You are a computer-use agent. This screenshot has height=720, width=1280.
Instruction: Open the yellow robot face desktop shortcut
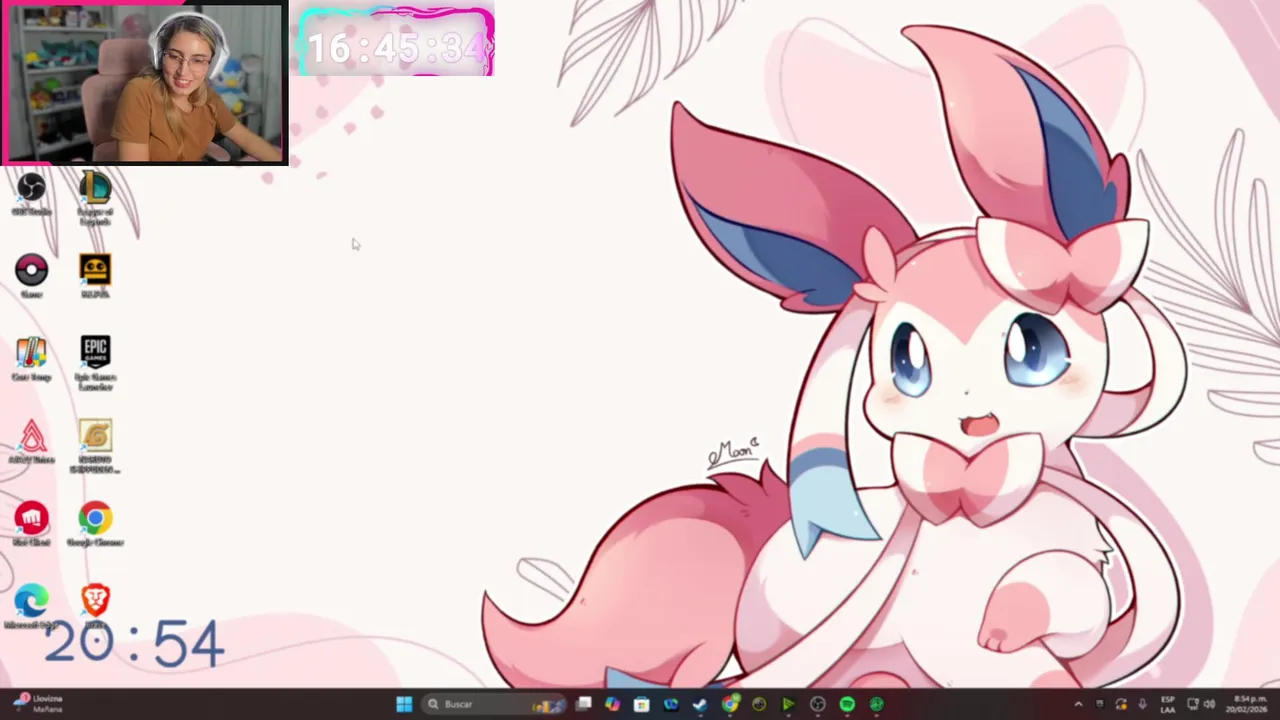pos(95,276)
